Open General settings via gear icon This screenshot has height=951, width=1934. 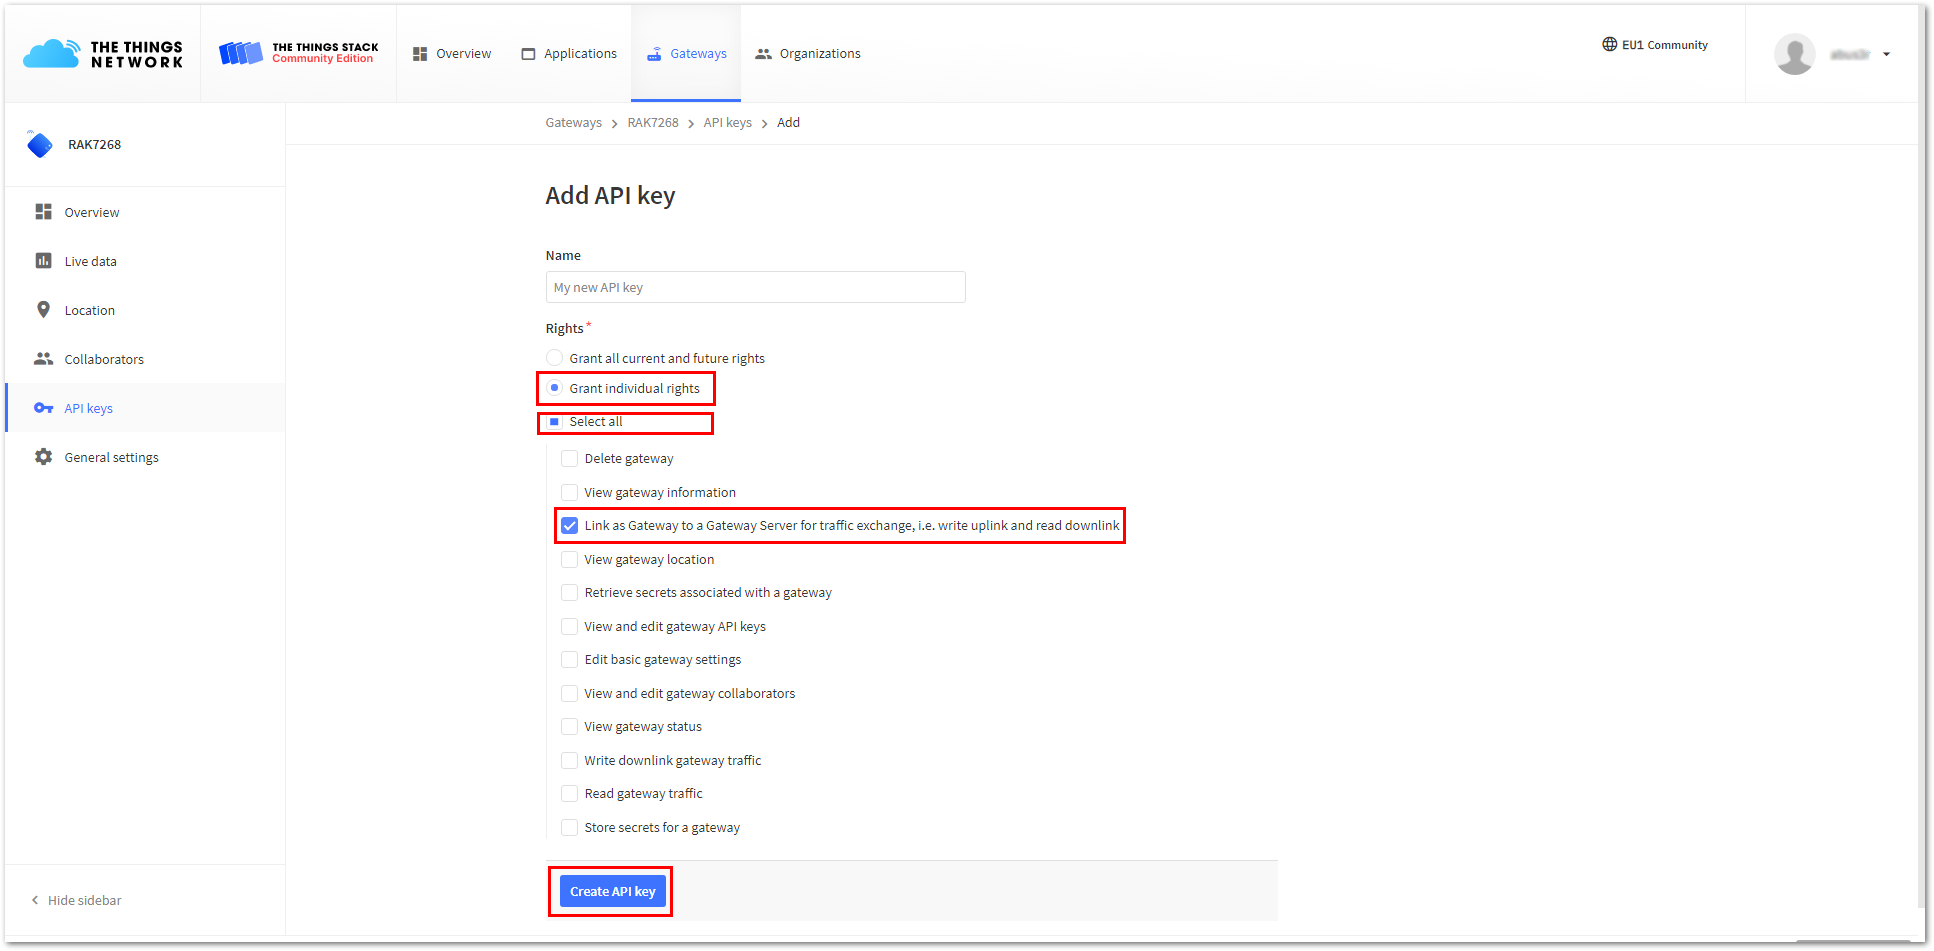pos(44,456)
